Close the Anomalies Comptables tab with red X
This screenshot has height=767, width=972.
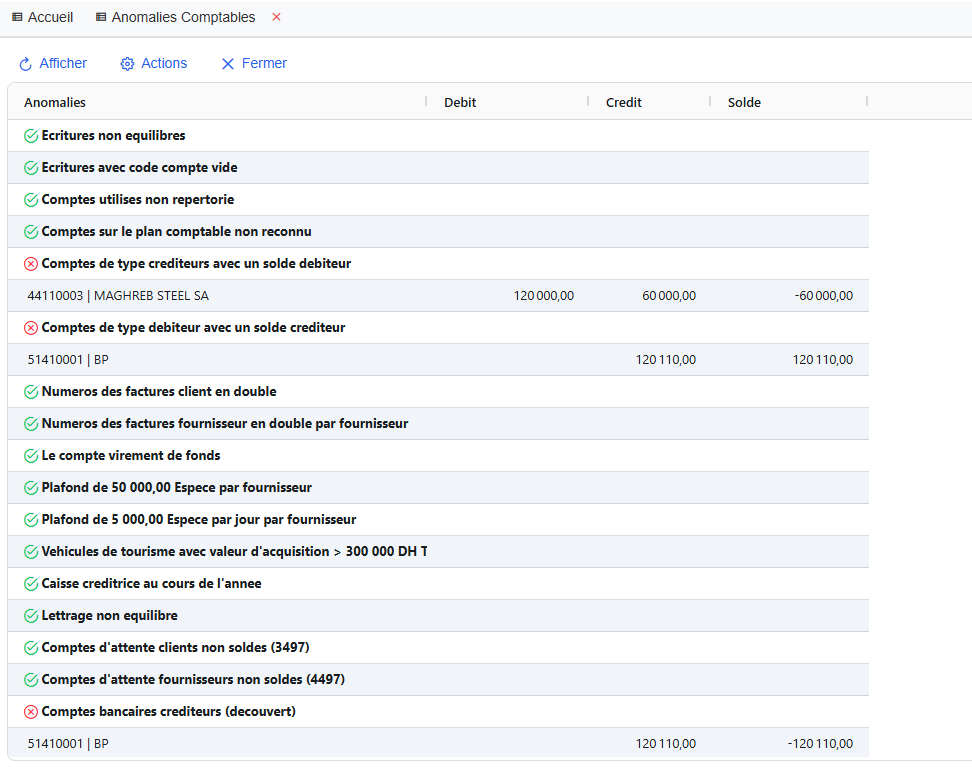(277, 17)
